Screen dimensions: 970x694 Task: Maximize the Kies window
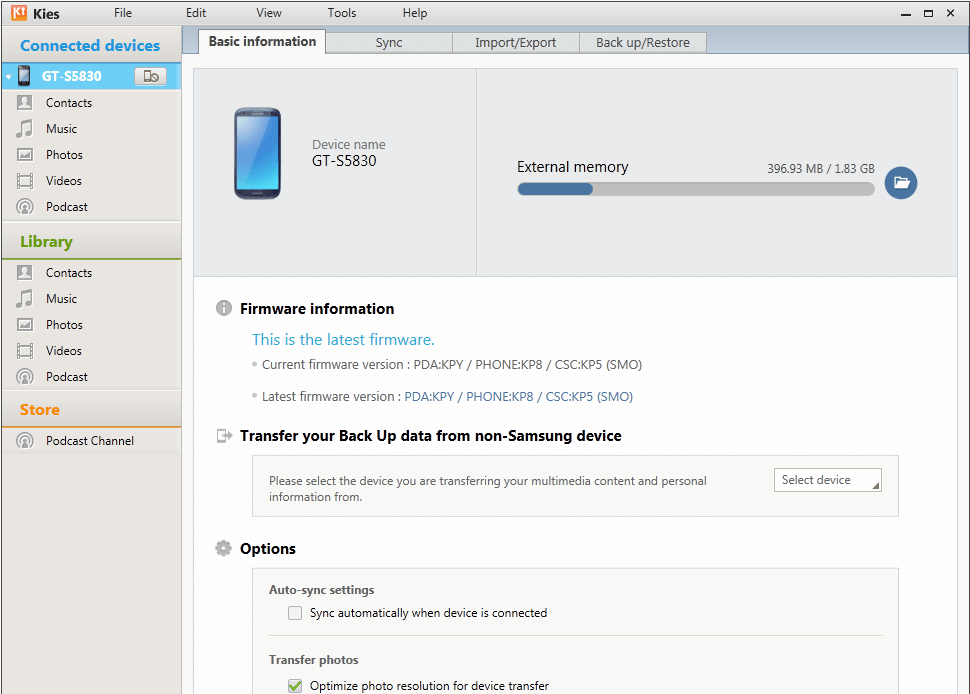coord(928,14)
